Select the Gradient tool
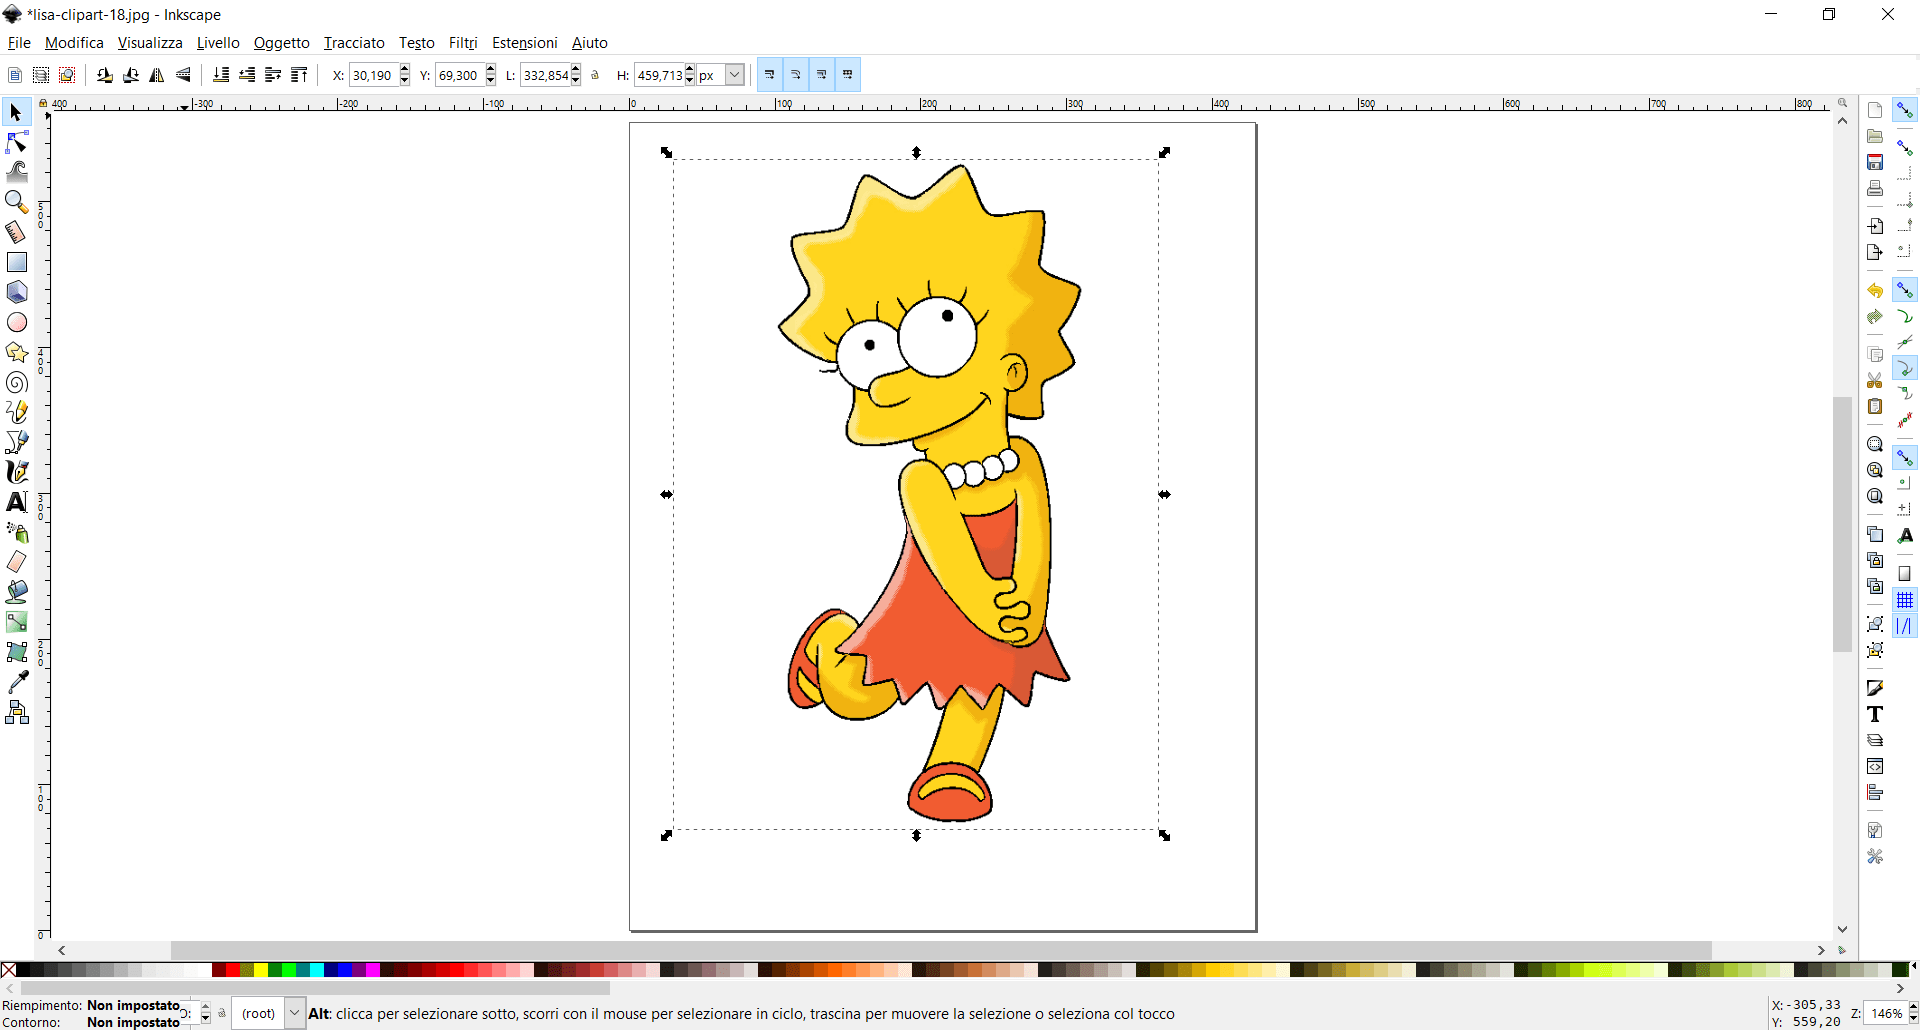The height and width of the screenshot is (1030, 1920). [16, 622]
